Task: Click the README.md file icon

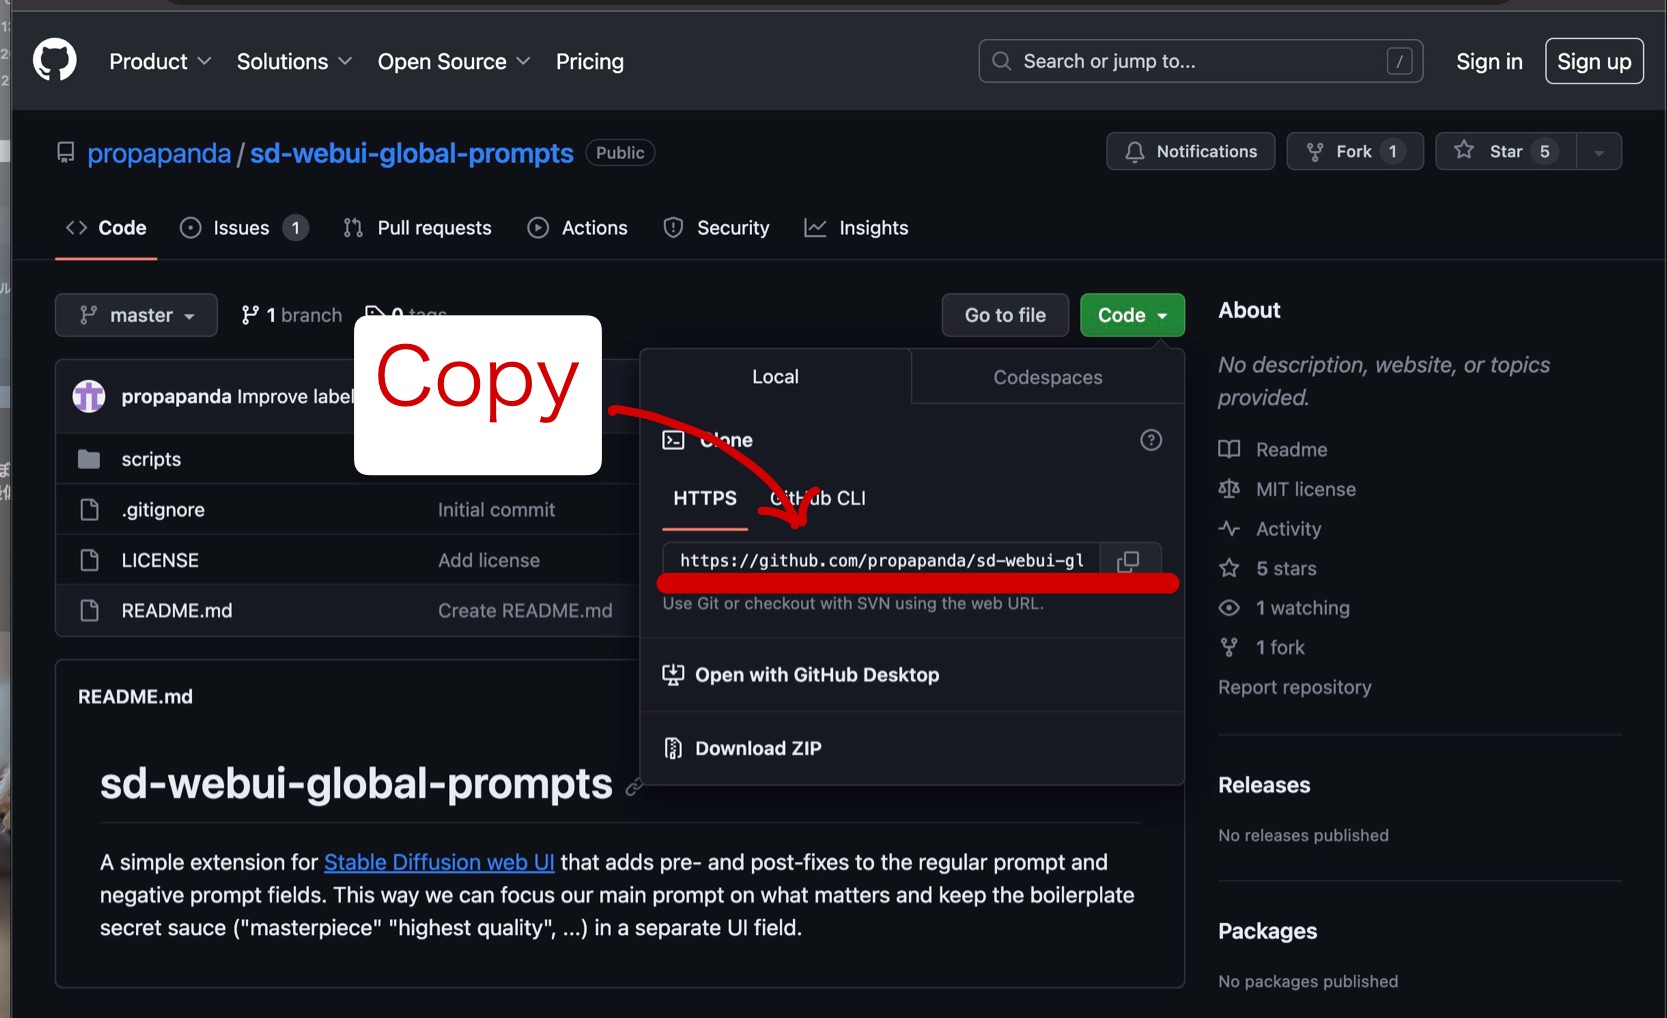Action: point(90,610)
